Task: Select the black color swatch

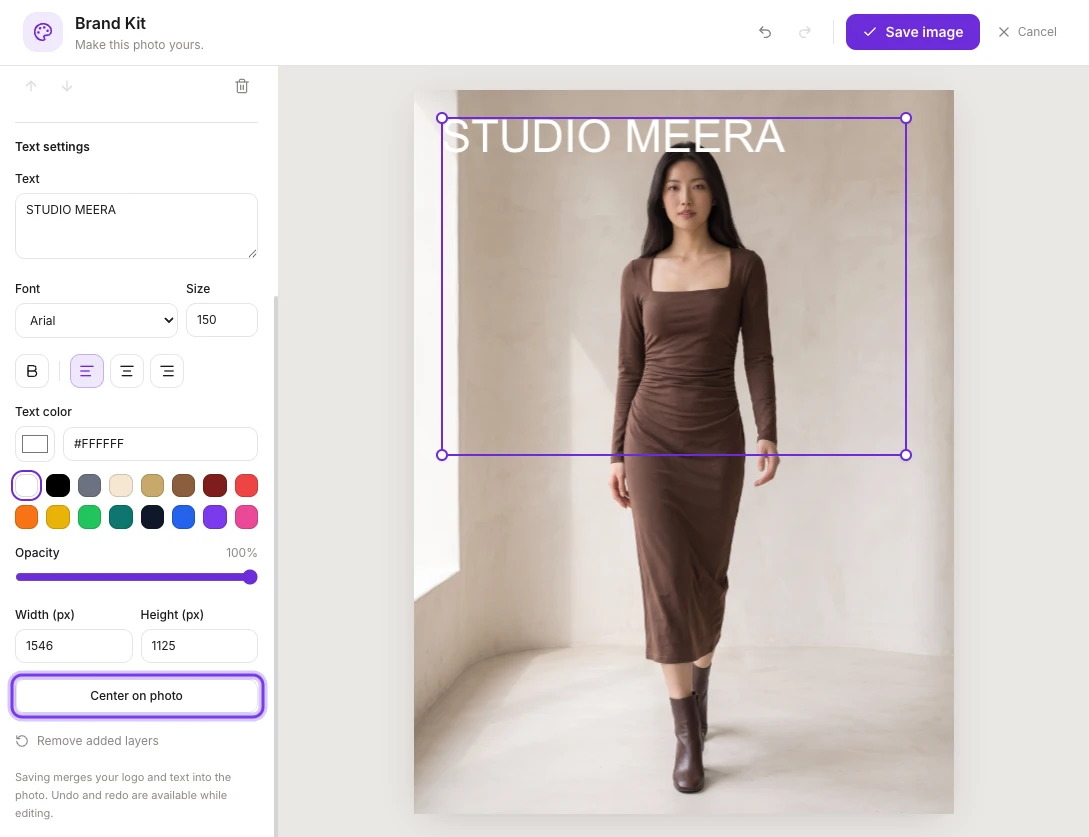Action: pos(58,486)
